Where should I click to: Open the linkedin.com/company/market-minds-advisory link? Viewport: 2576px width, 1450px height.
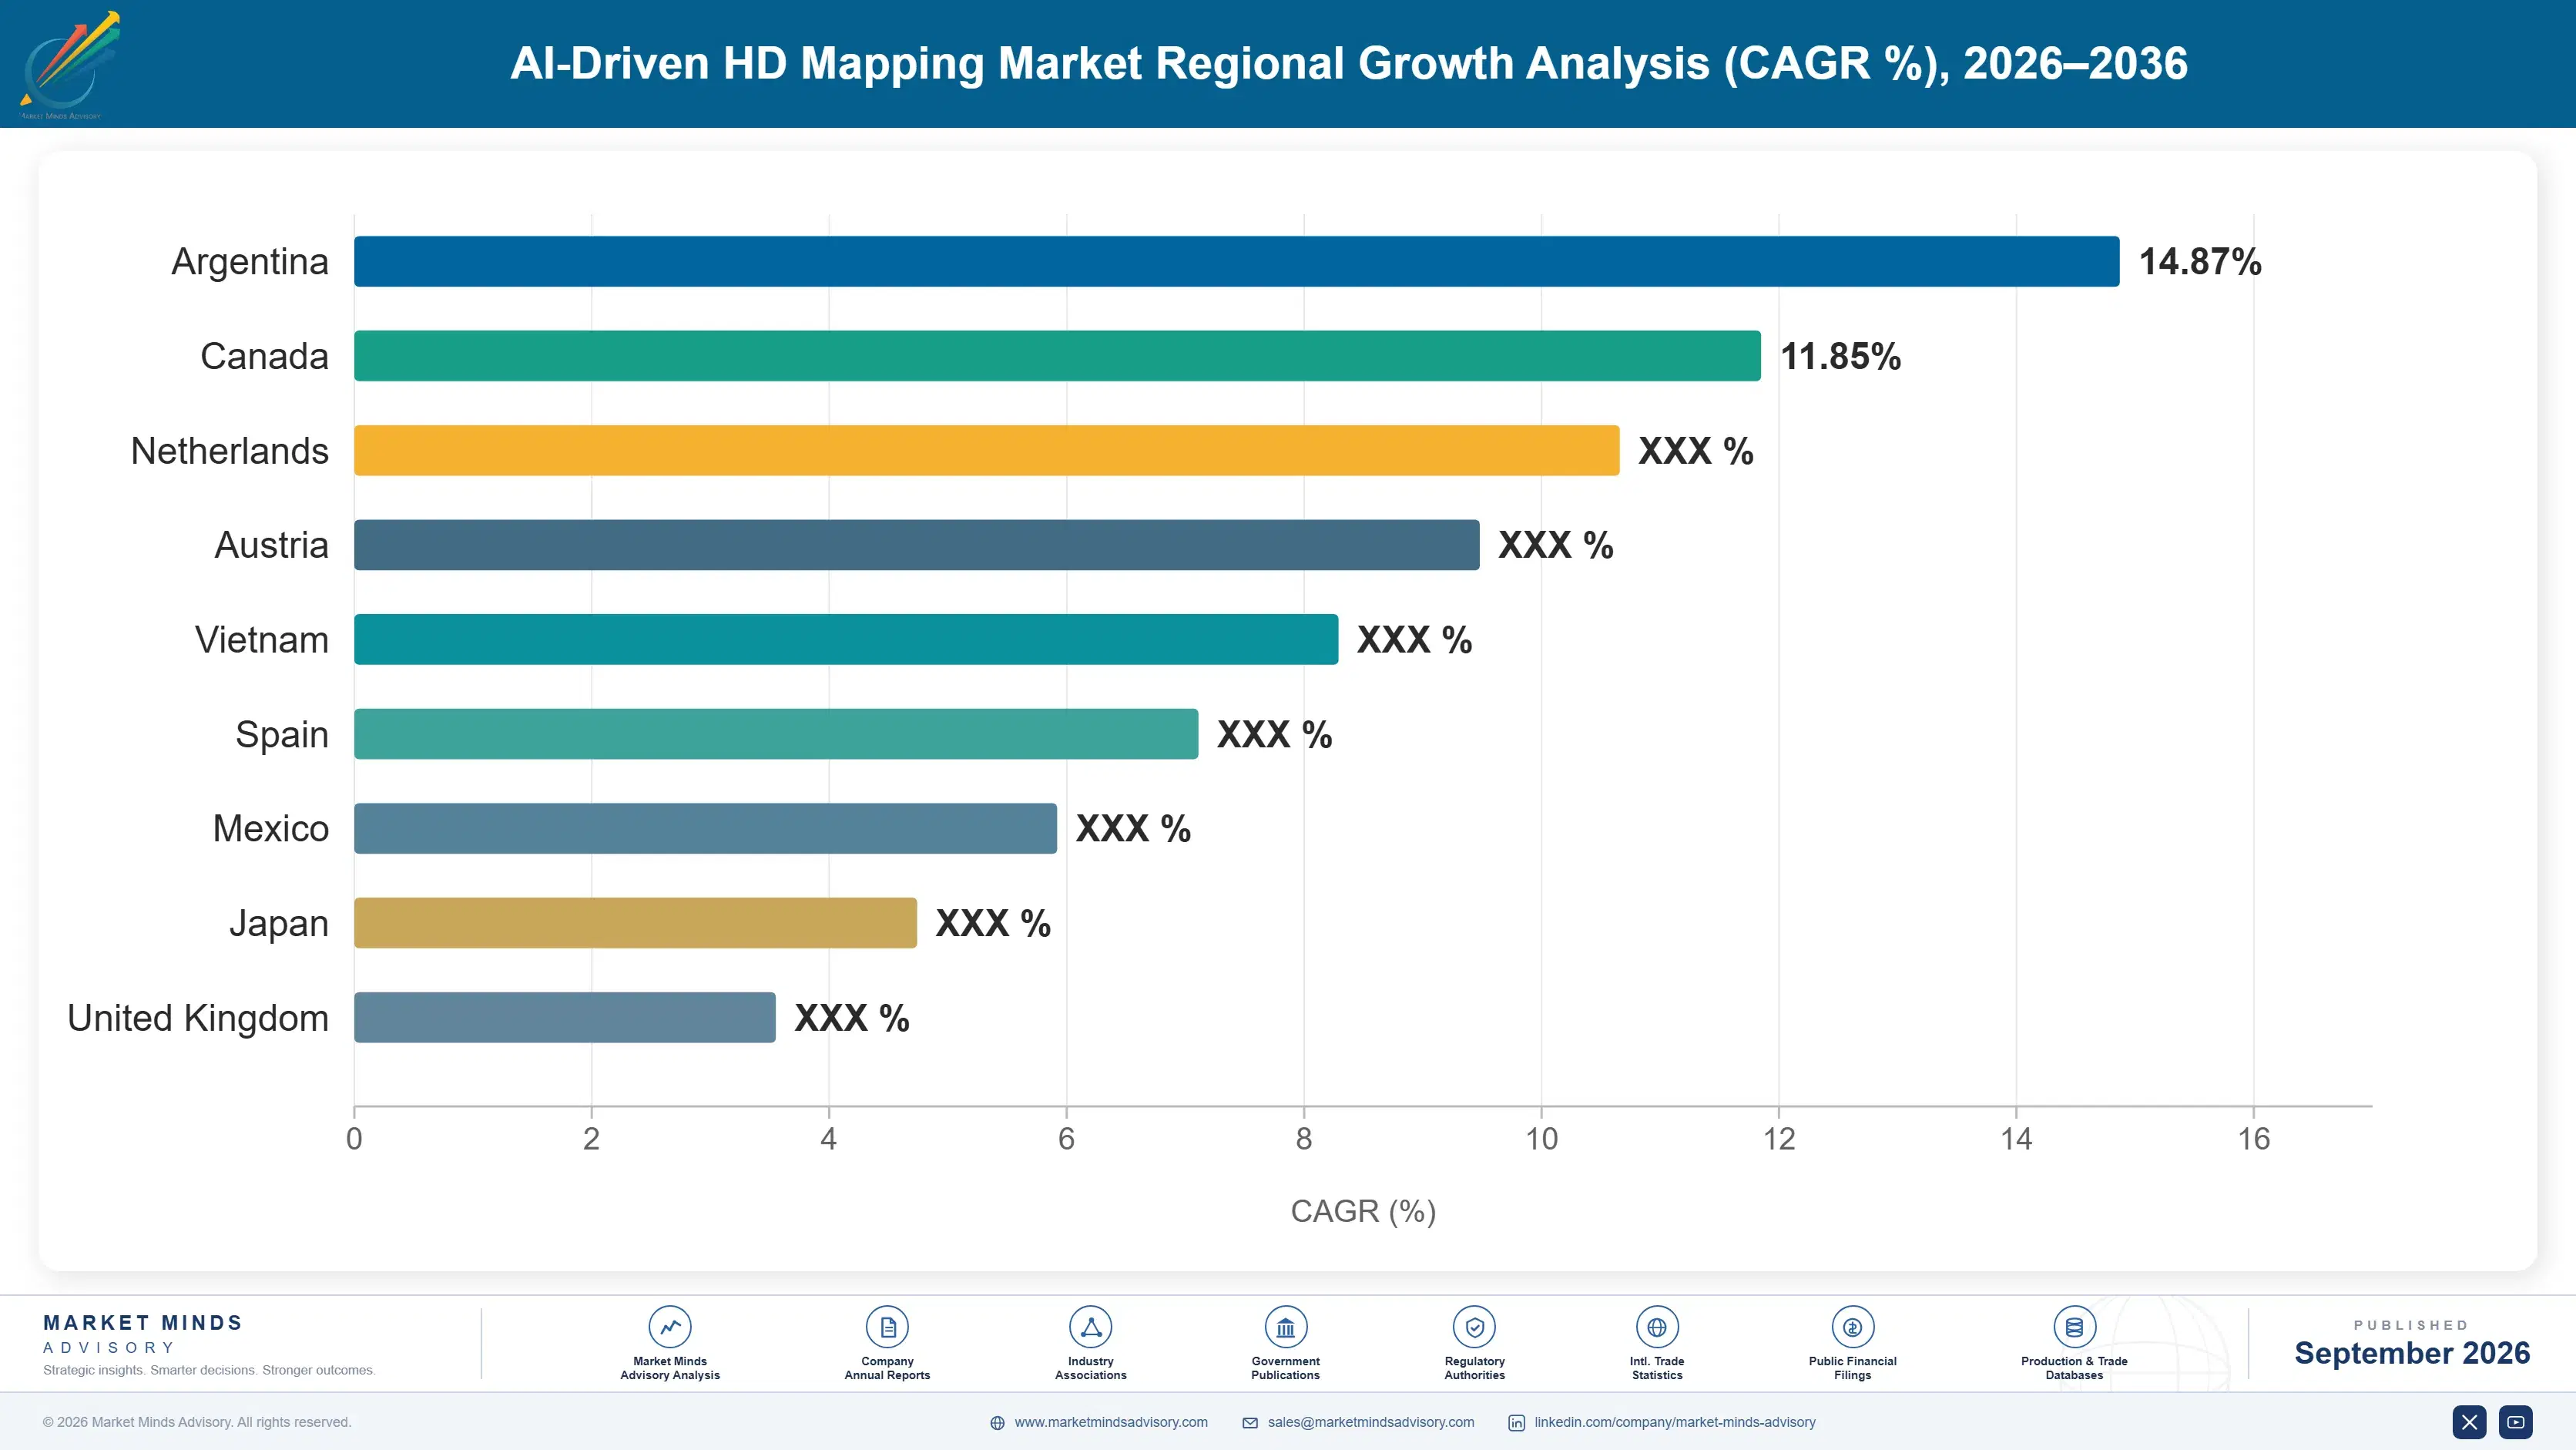point(1675,1422)
